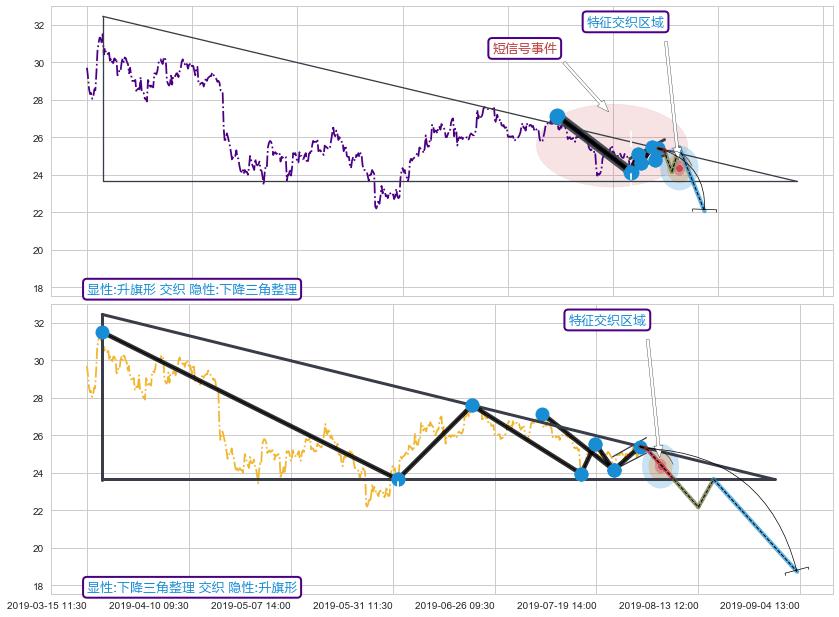The height and width of the screenshot is (617, 839).
Task: Click the 32 y-axis tick of top chart
Action: point(41,25)
